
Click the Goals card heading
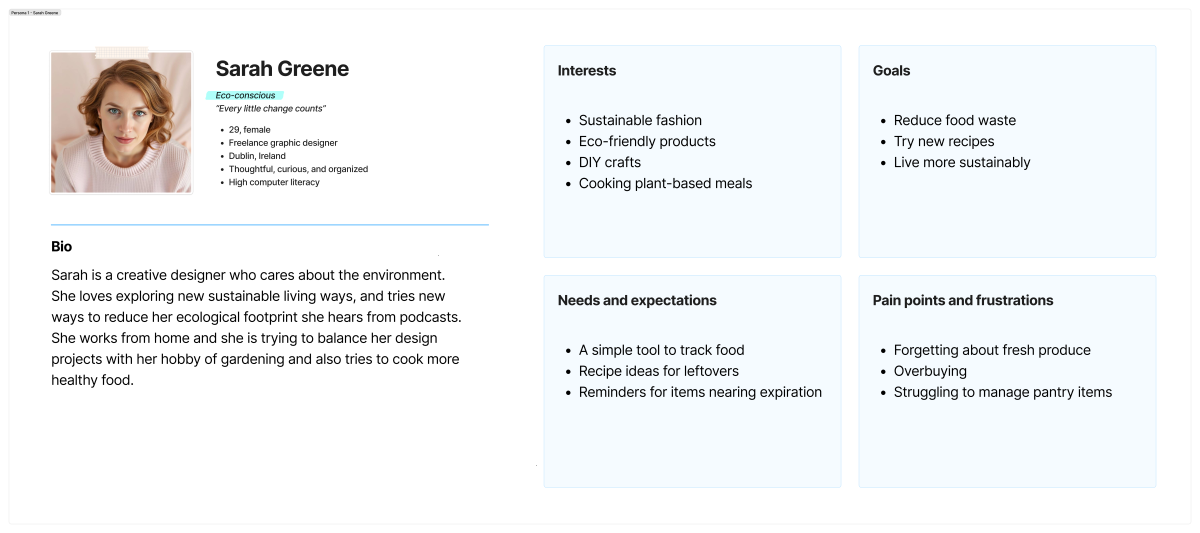tap(892, 71)
